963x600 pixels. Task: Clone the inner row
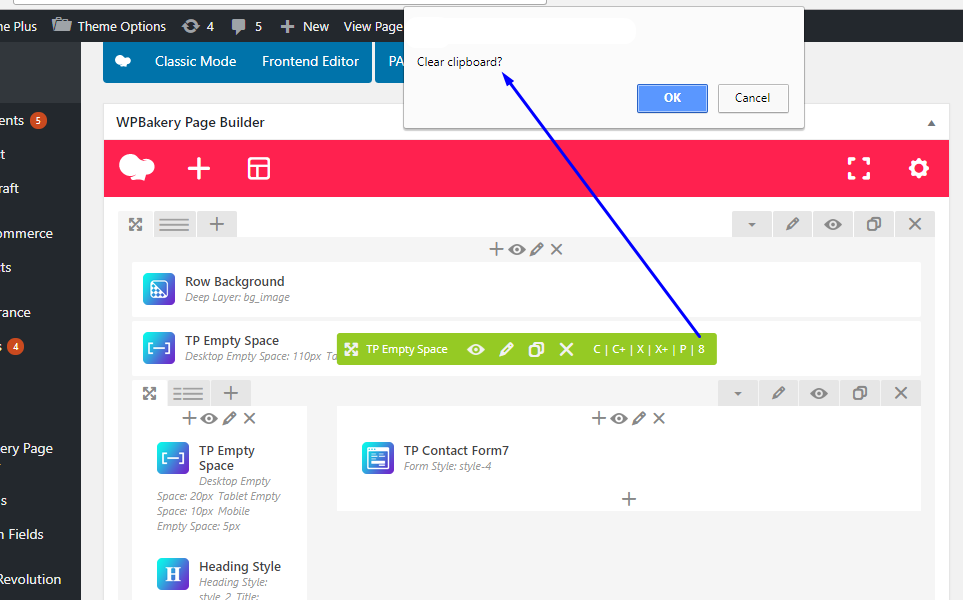point(860,394)
